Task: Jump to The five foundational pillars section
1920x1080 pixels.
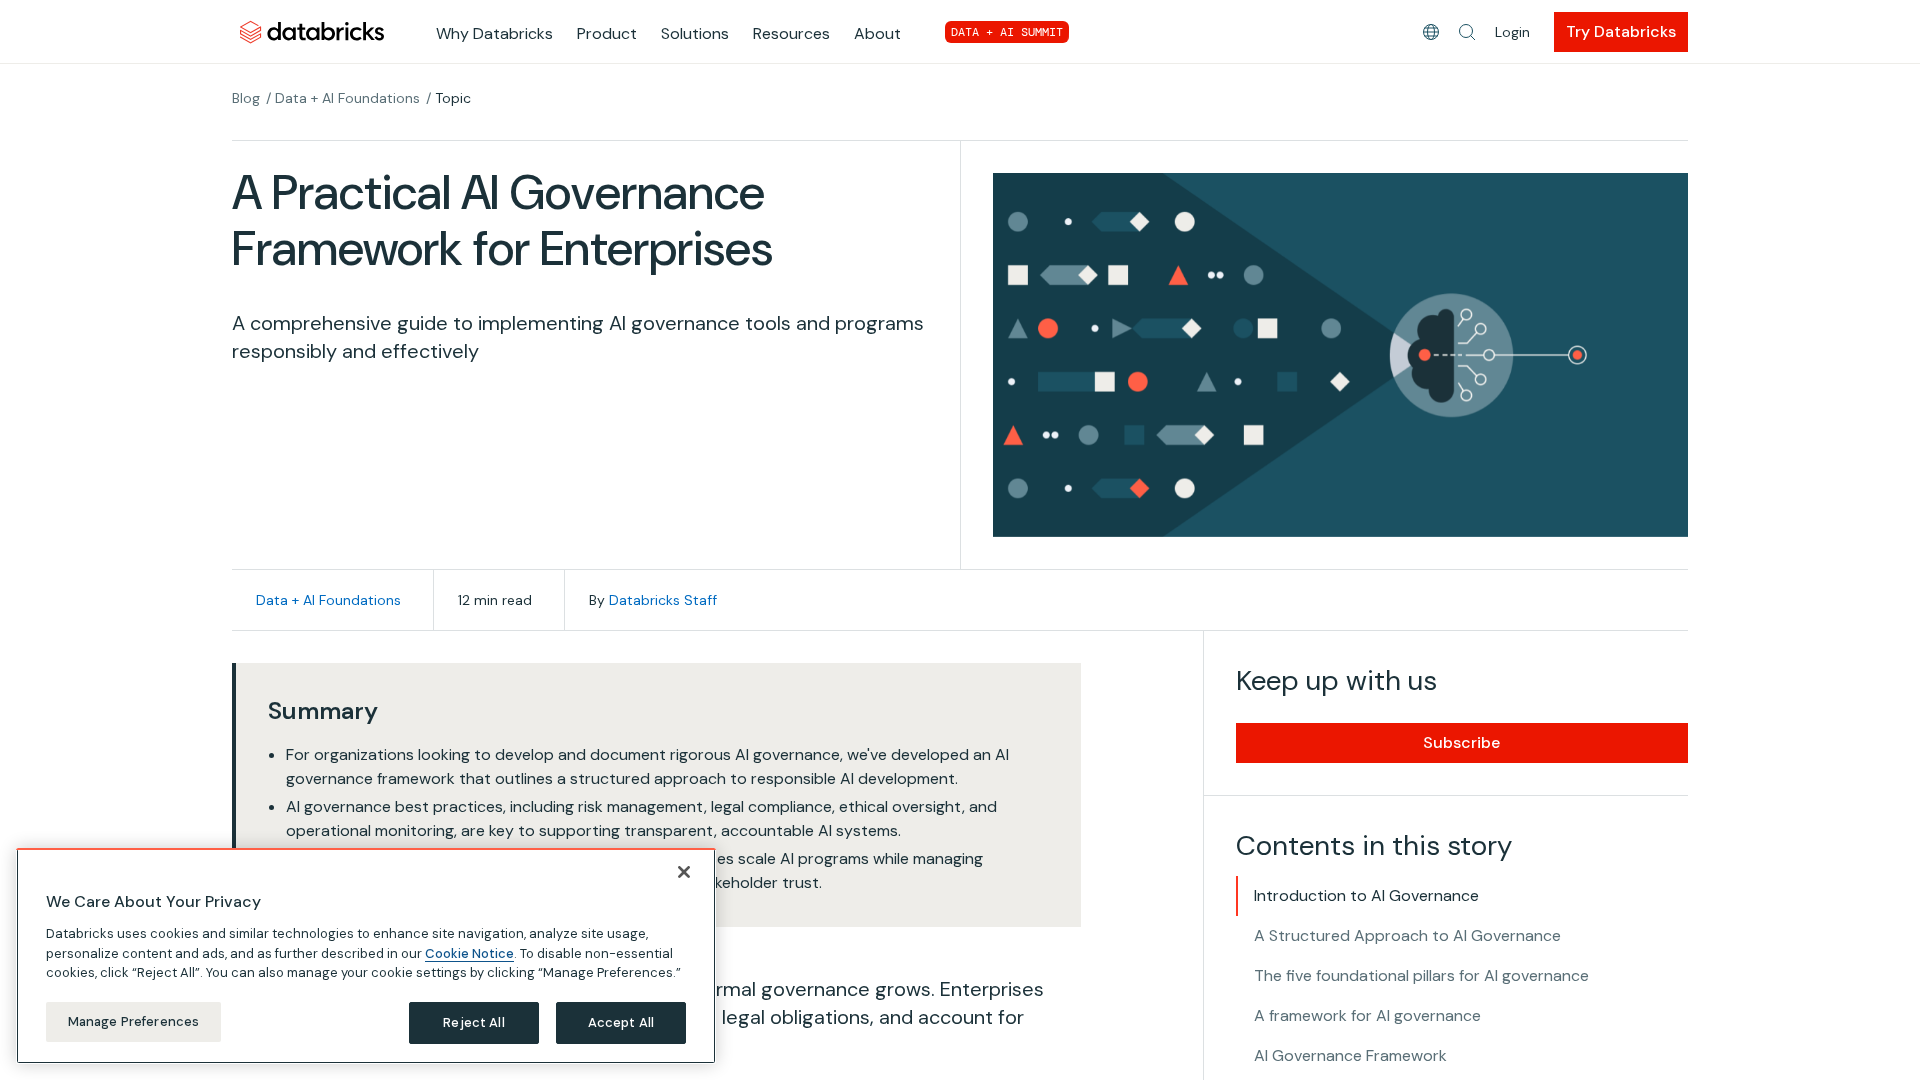Action: pos(1420,976)
